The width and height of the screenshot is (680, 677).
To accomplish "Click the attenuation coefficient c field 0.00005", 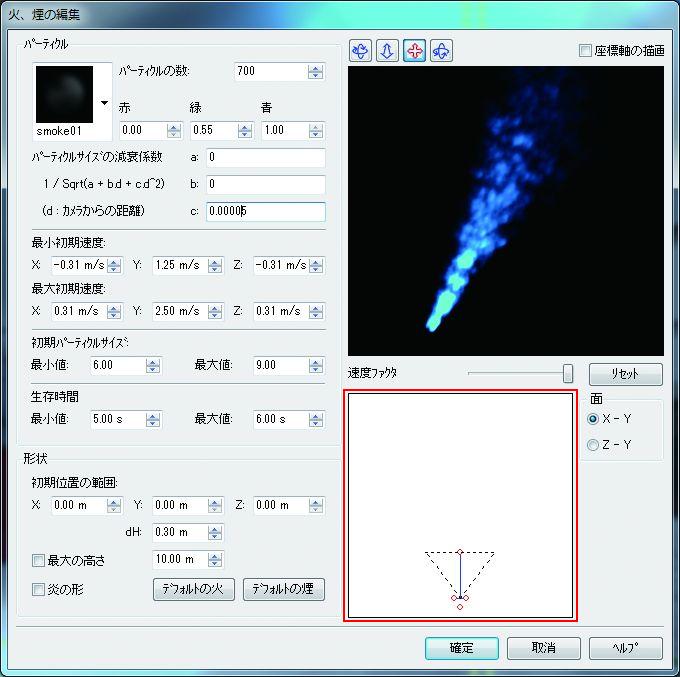I will click(266, 212).
